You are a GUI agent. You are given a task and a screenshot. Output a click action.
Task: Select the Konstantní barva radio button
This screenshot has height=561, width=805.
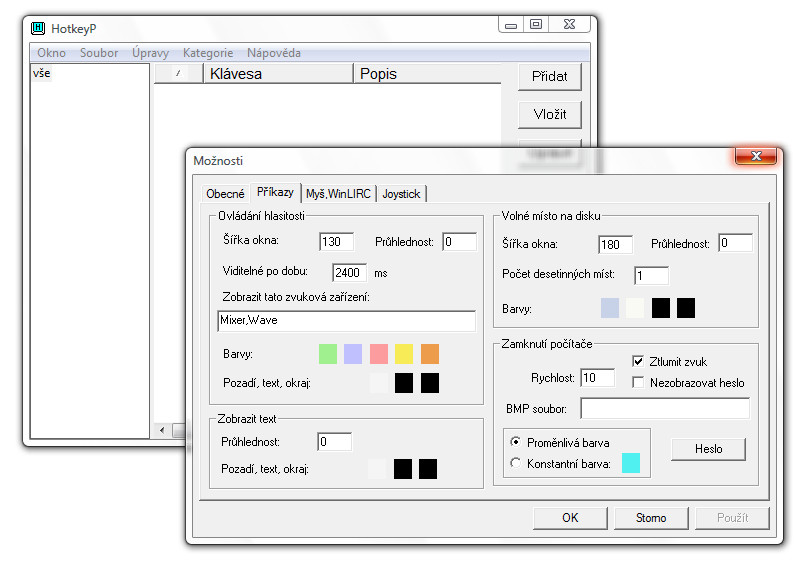515,462
